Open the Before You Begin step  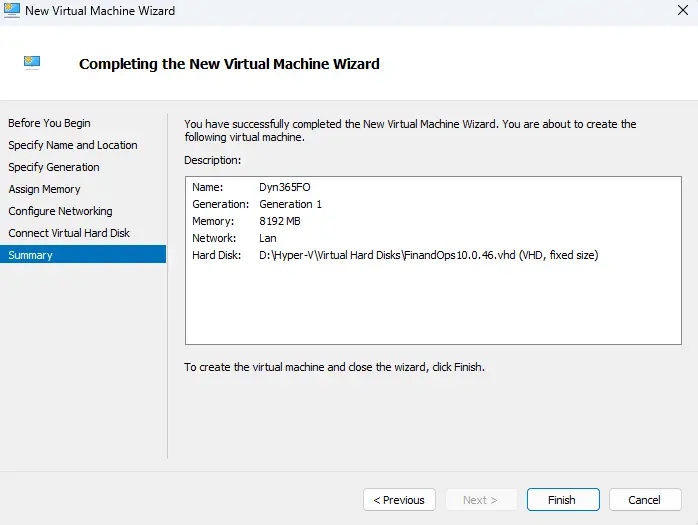[49, 123]
